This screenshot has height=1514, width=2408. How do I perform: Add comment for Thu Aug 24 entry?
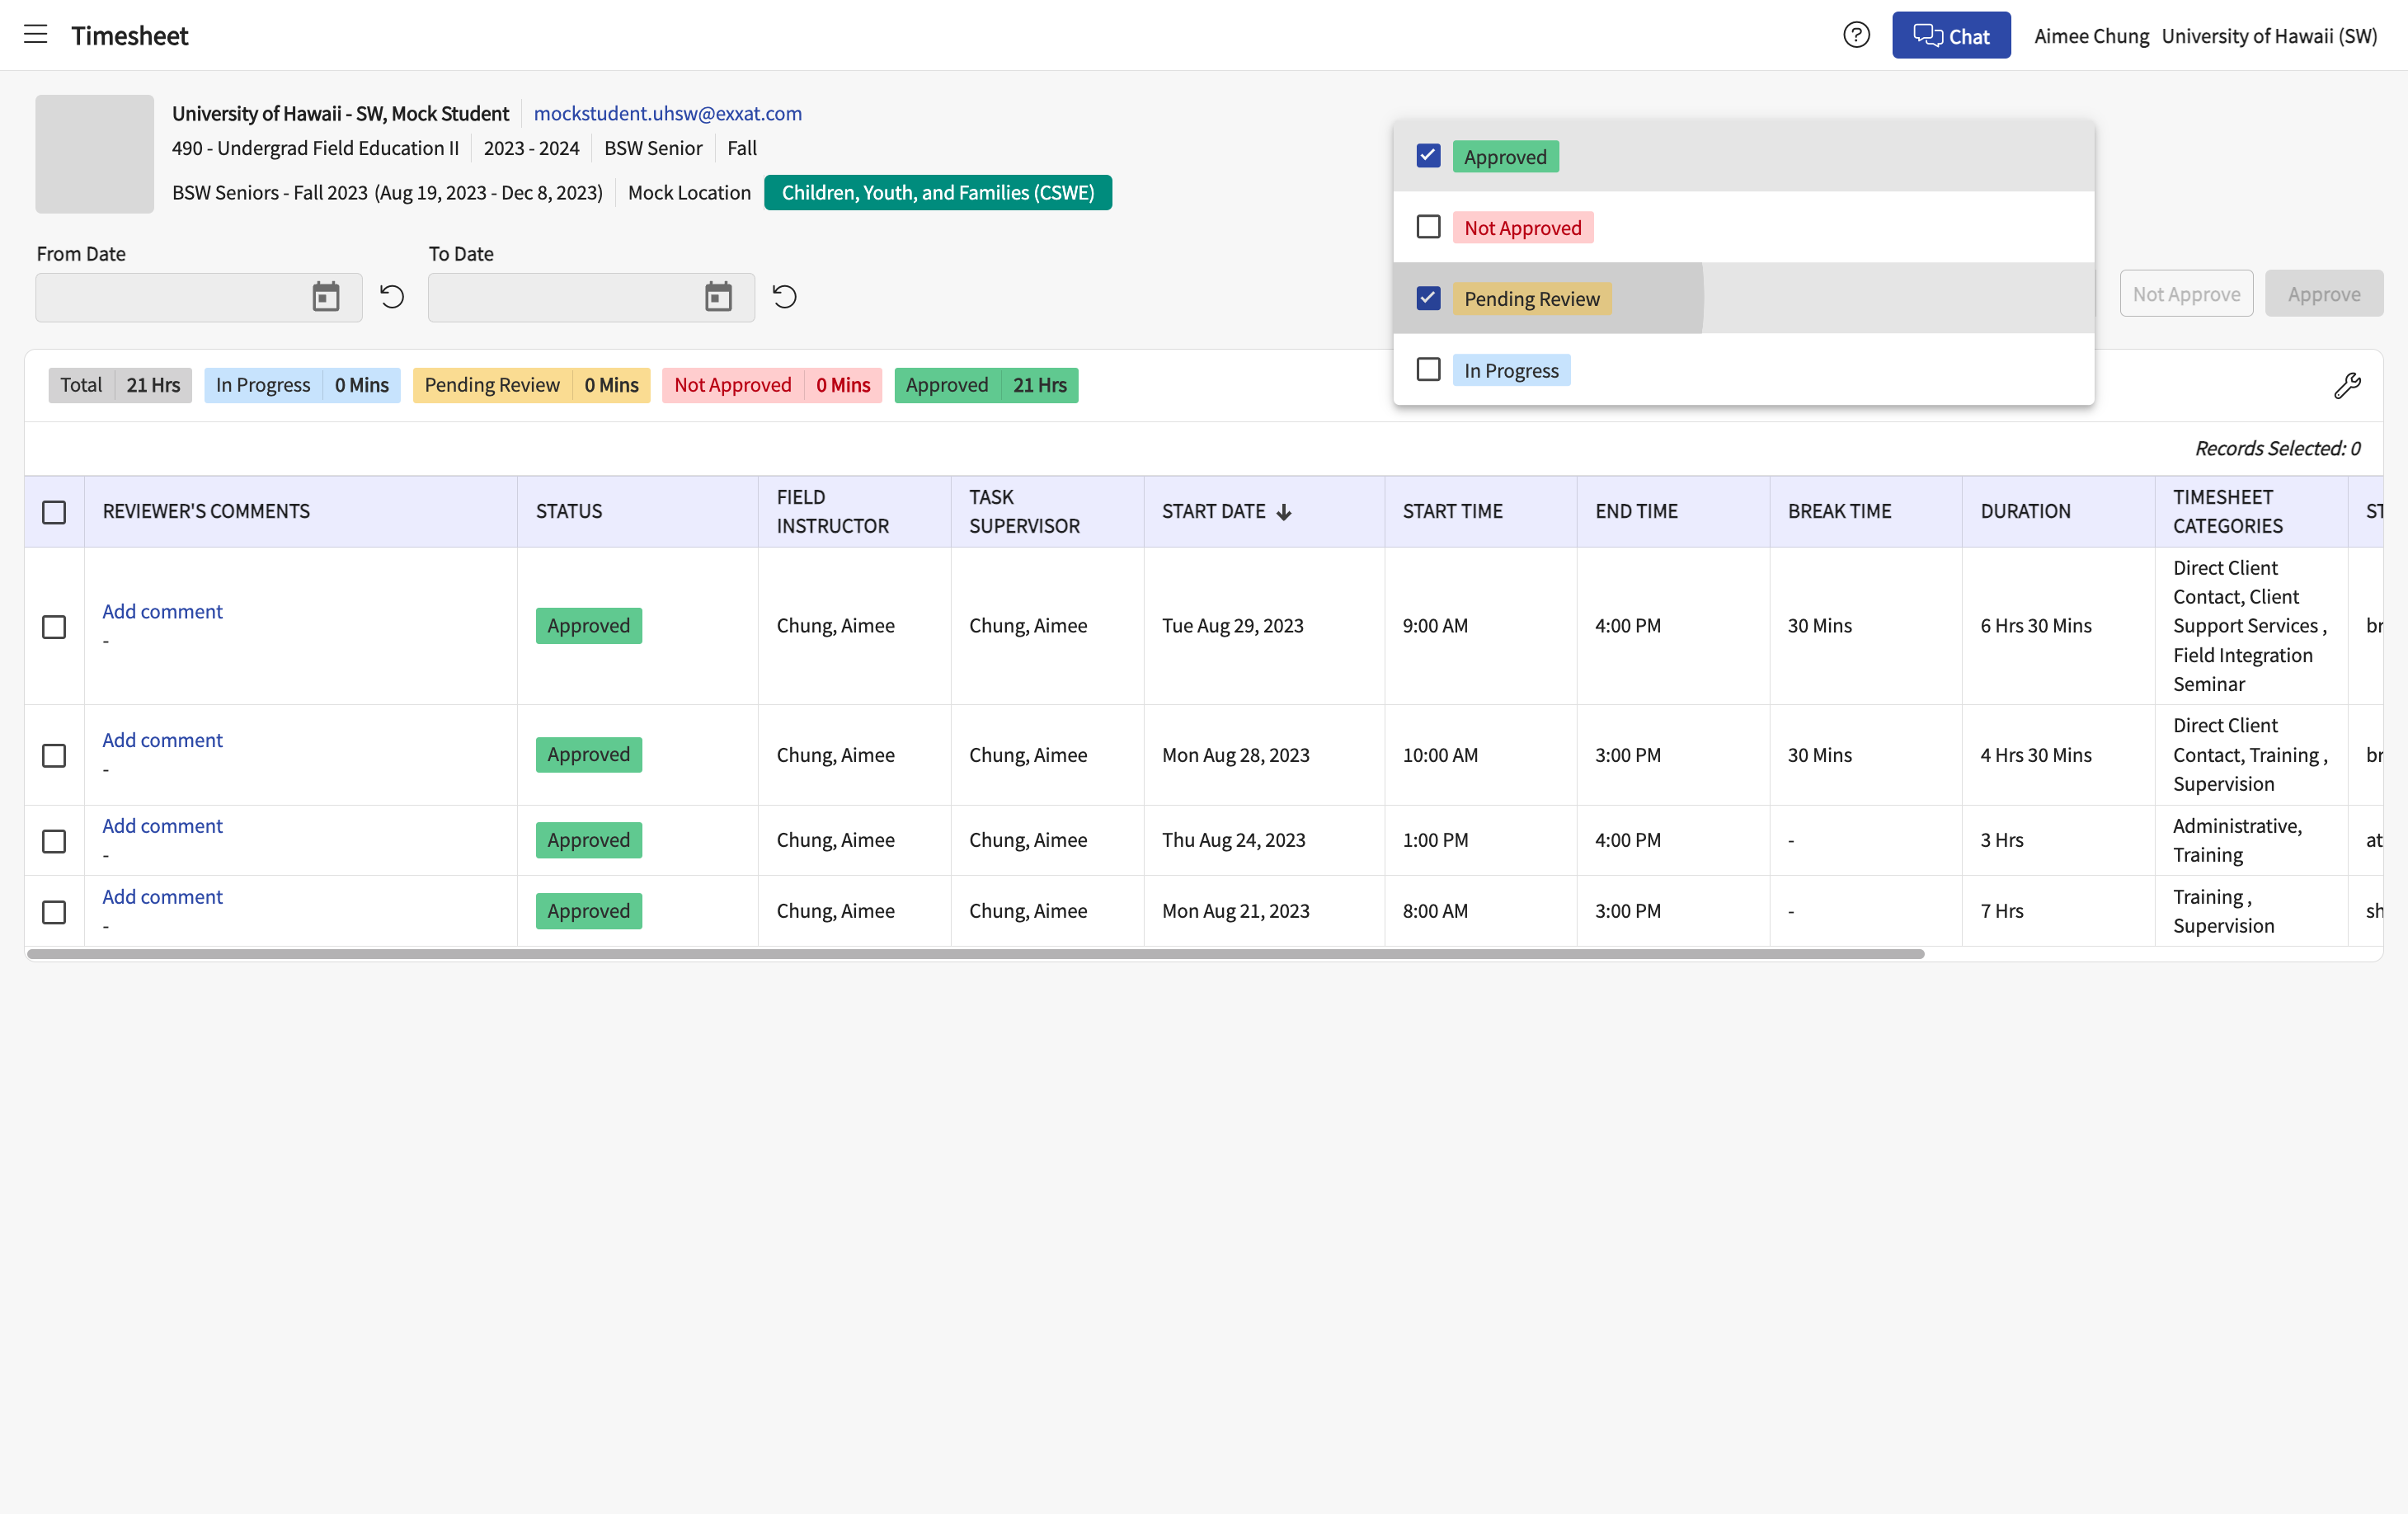162,826
